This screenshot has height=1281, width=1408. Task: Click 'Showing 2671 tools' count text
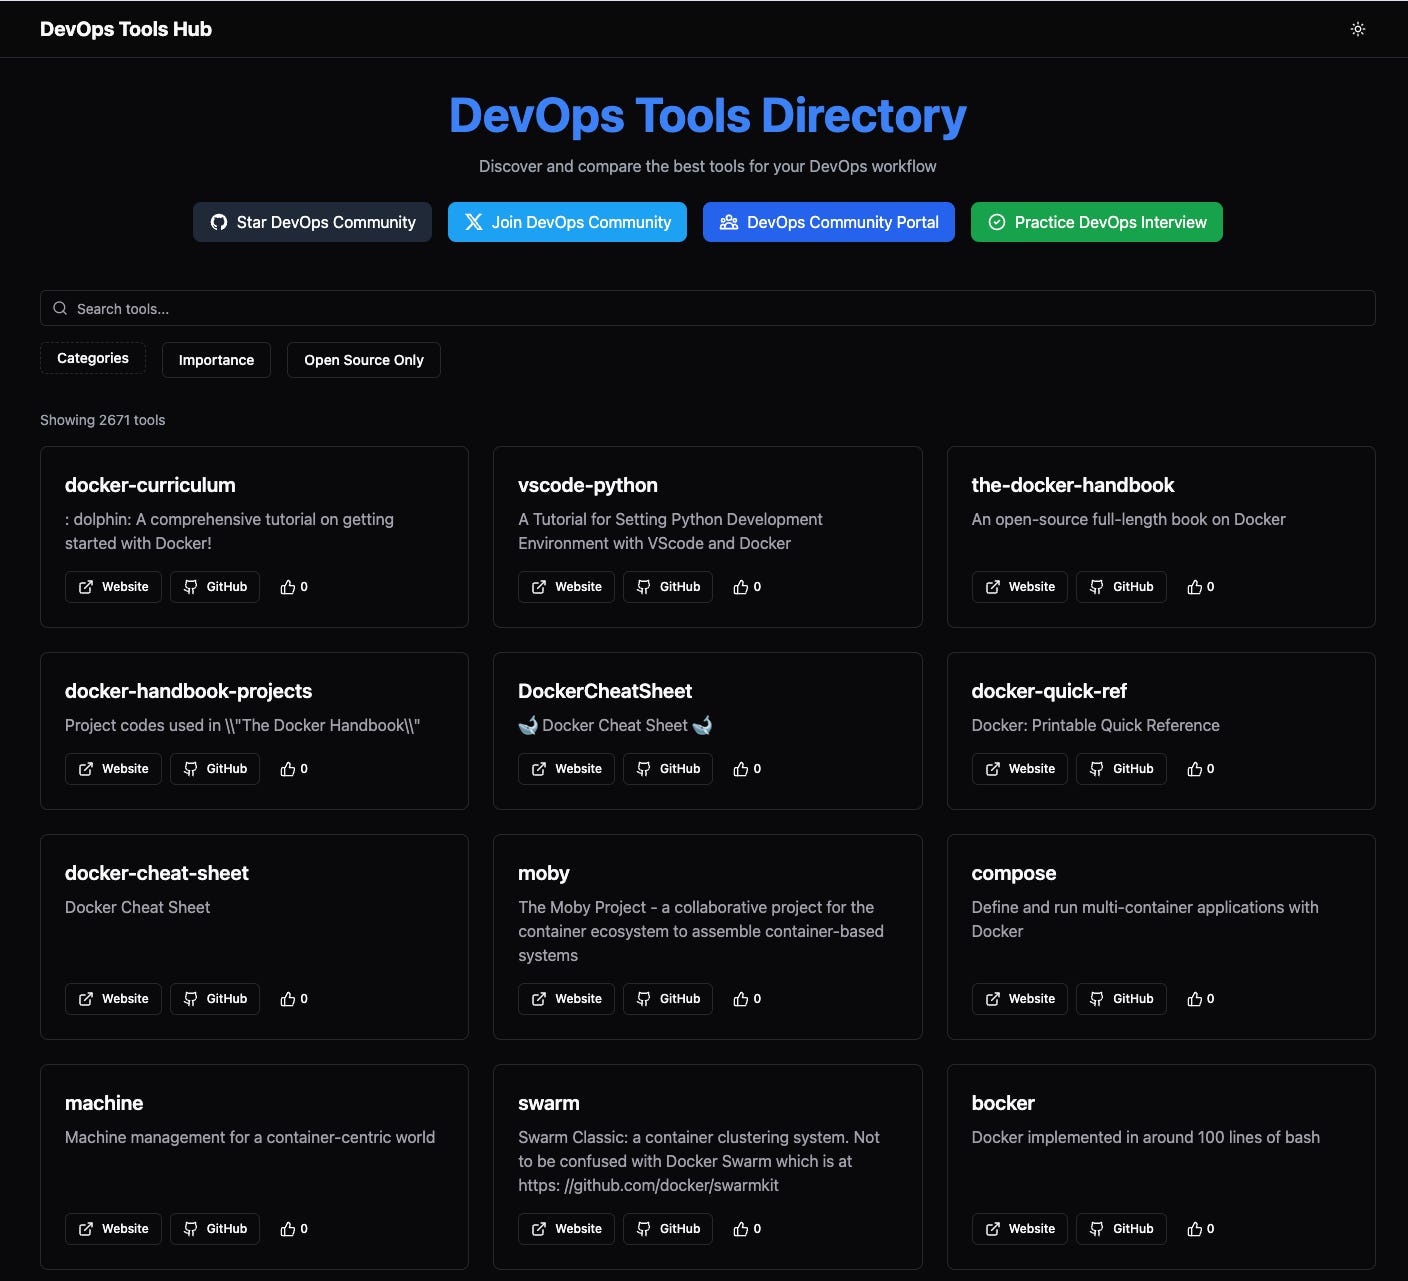coord(103,420)
